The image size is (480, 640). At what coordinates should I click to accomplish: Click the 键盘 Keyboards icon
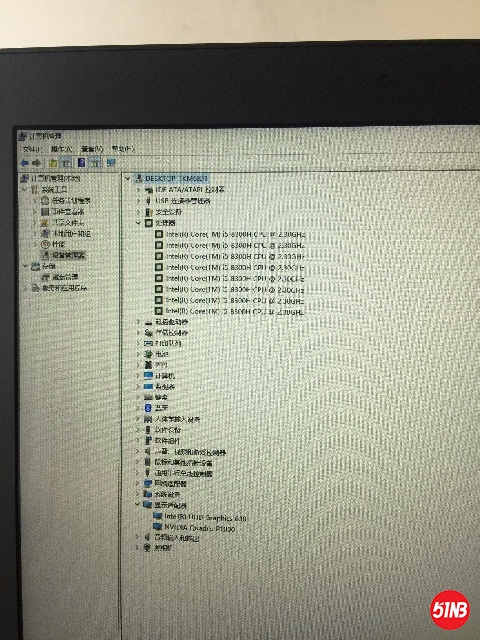[149, 397]
